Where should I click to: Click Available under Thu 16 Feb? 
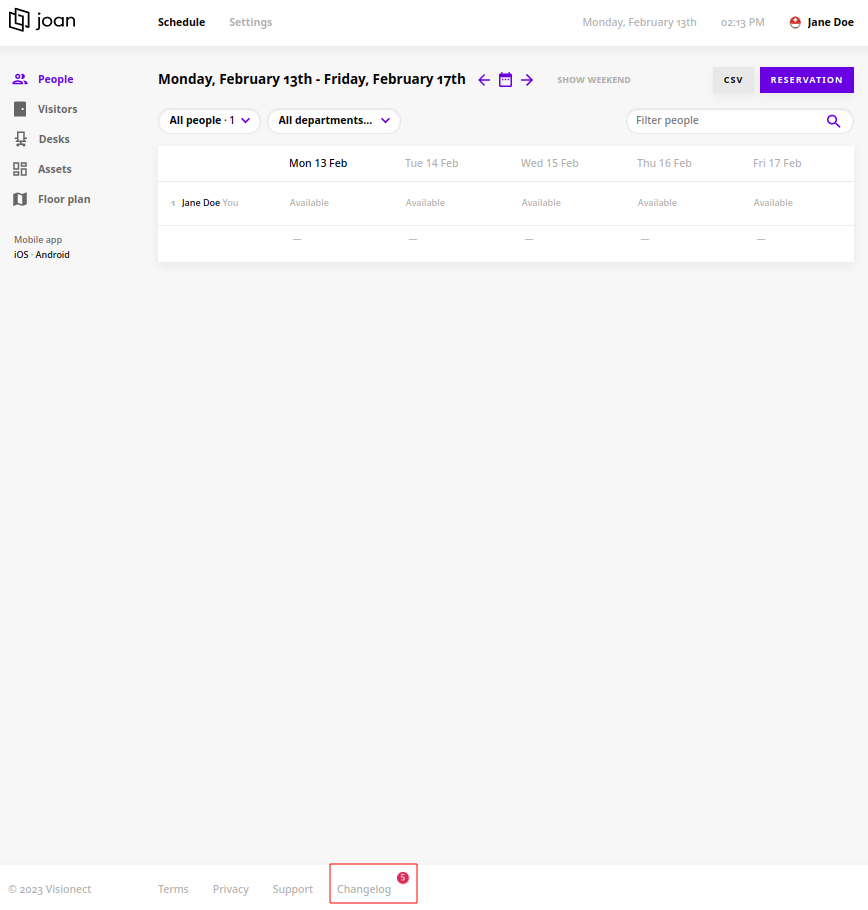tap(657, 203)
